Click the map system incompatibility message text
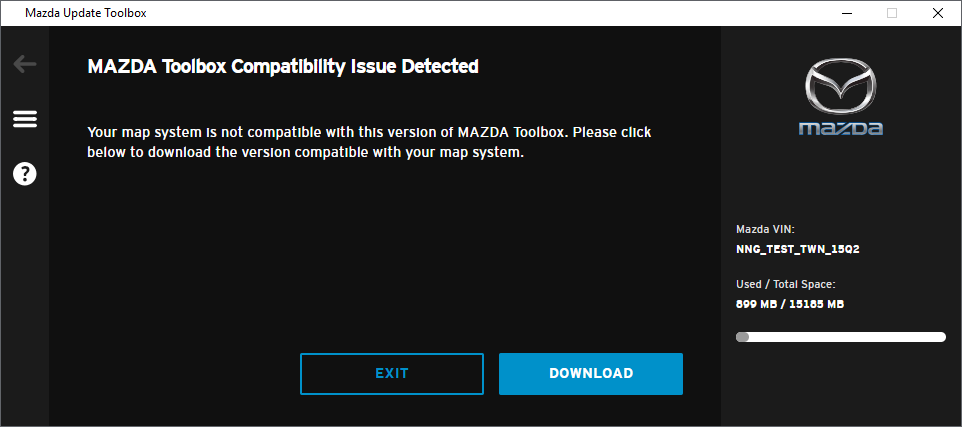Viewport: 962px width, 427px height. 369,142
